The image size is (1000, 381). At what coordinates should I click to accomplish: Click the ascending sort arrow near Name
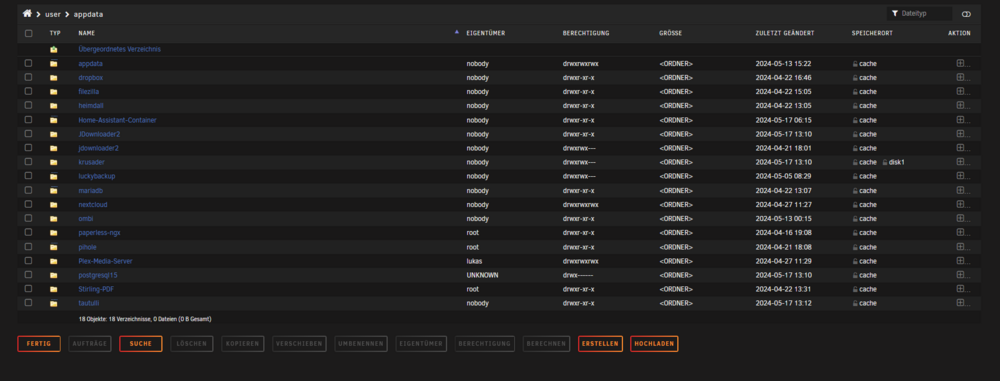pyautogui.click(x=456, y=32)
